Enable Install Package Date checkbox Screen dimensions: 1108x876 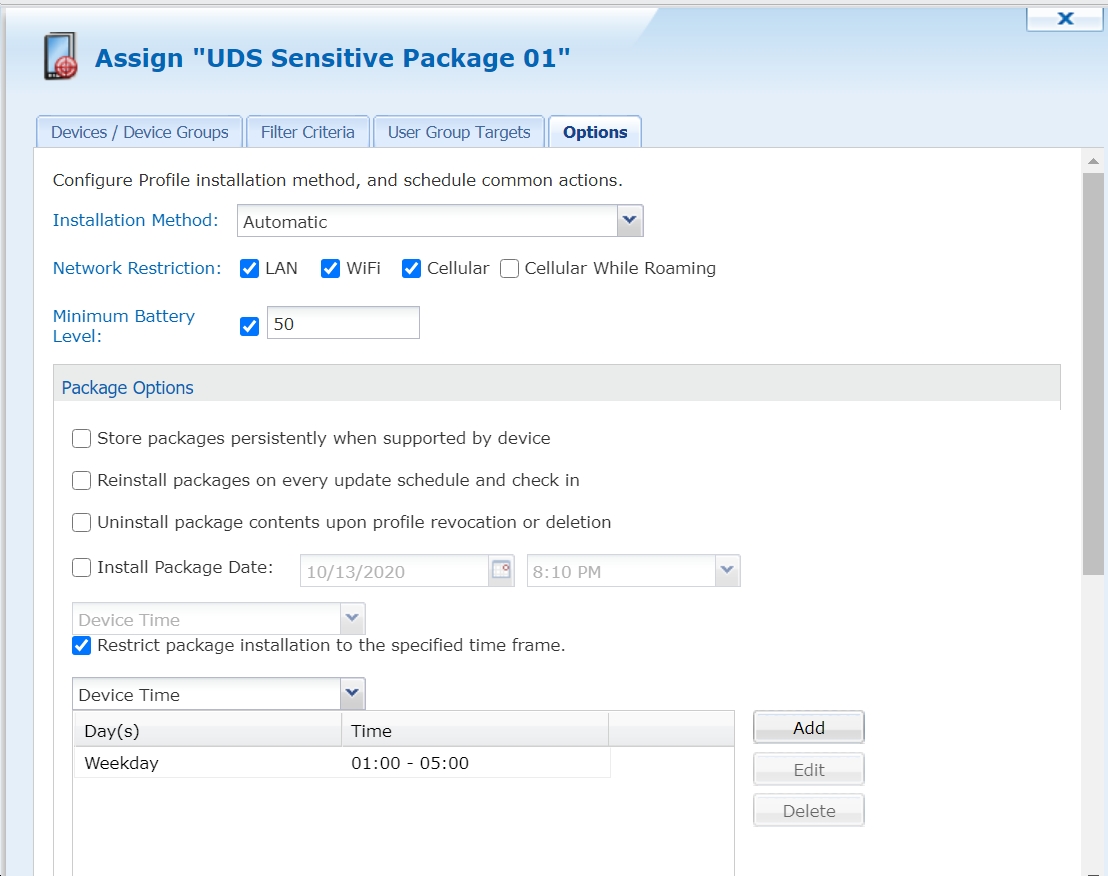click(x=82, y=567)
